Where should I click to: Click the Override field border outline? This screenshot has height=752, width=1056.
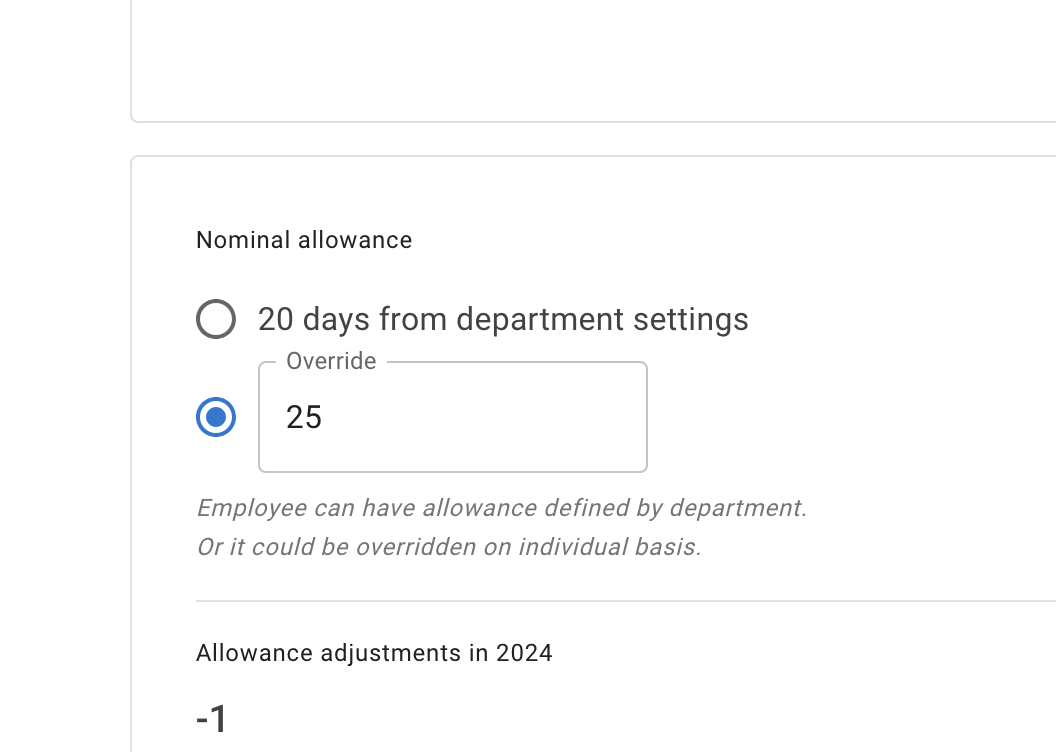(x=452, y=469)
